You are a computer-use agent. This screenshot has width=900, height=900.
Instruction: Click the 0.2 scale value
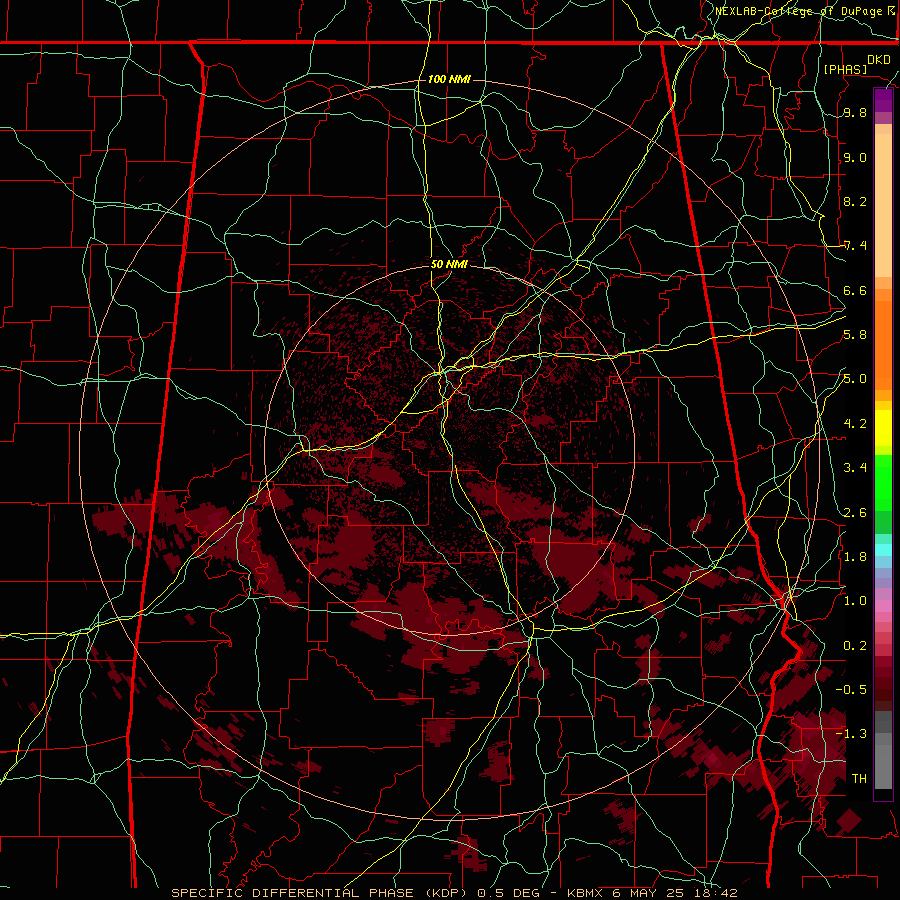coord(855,645)
